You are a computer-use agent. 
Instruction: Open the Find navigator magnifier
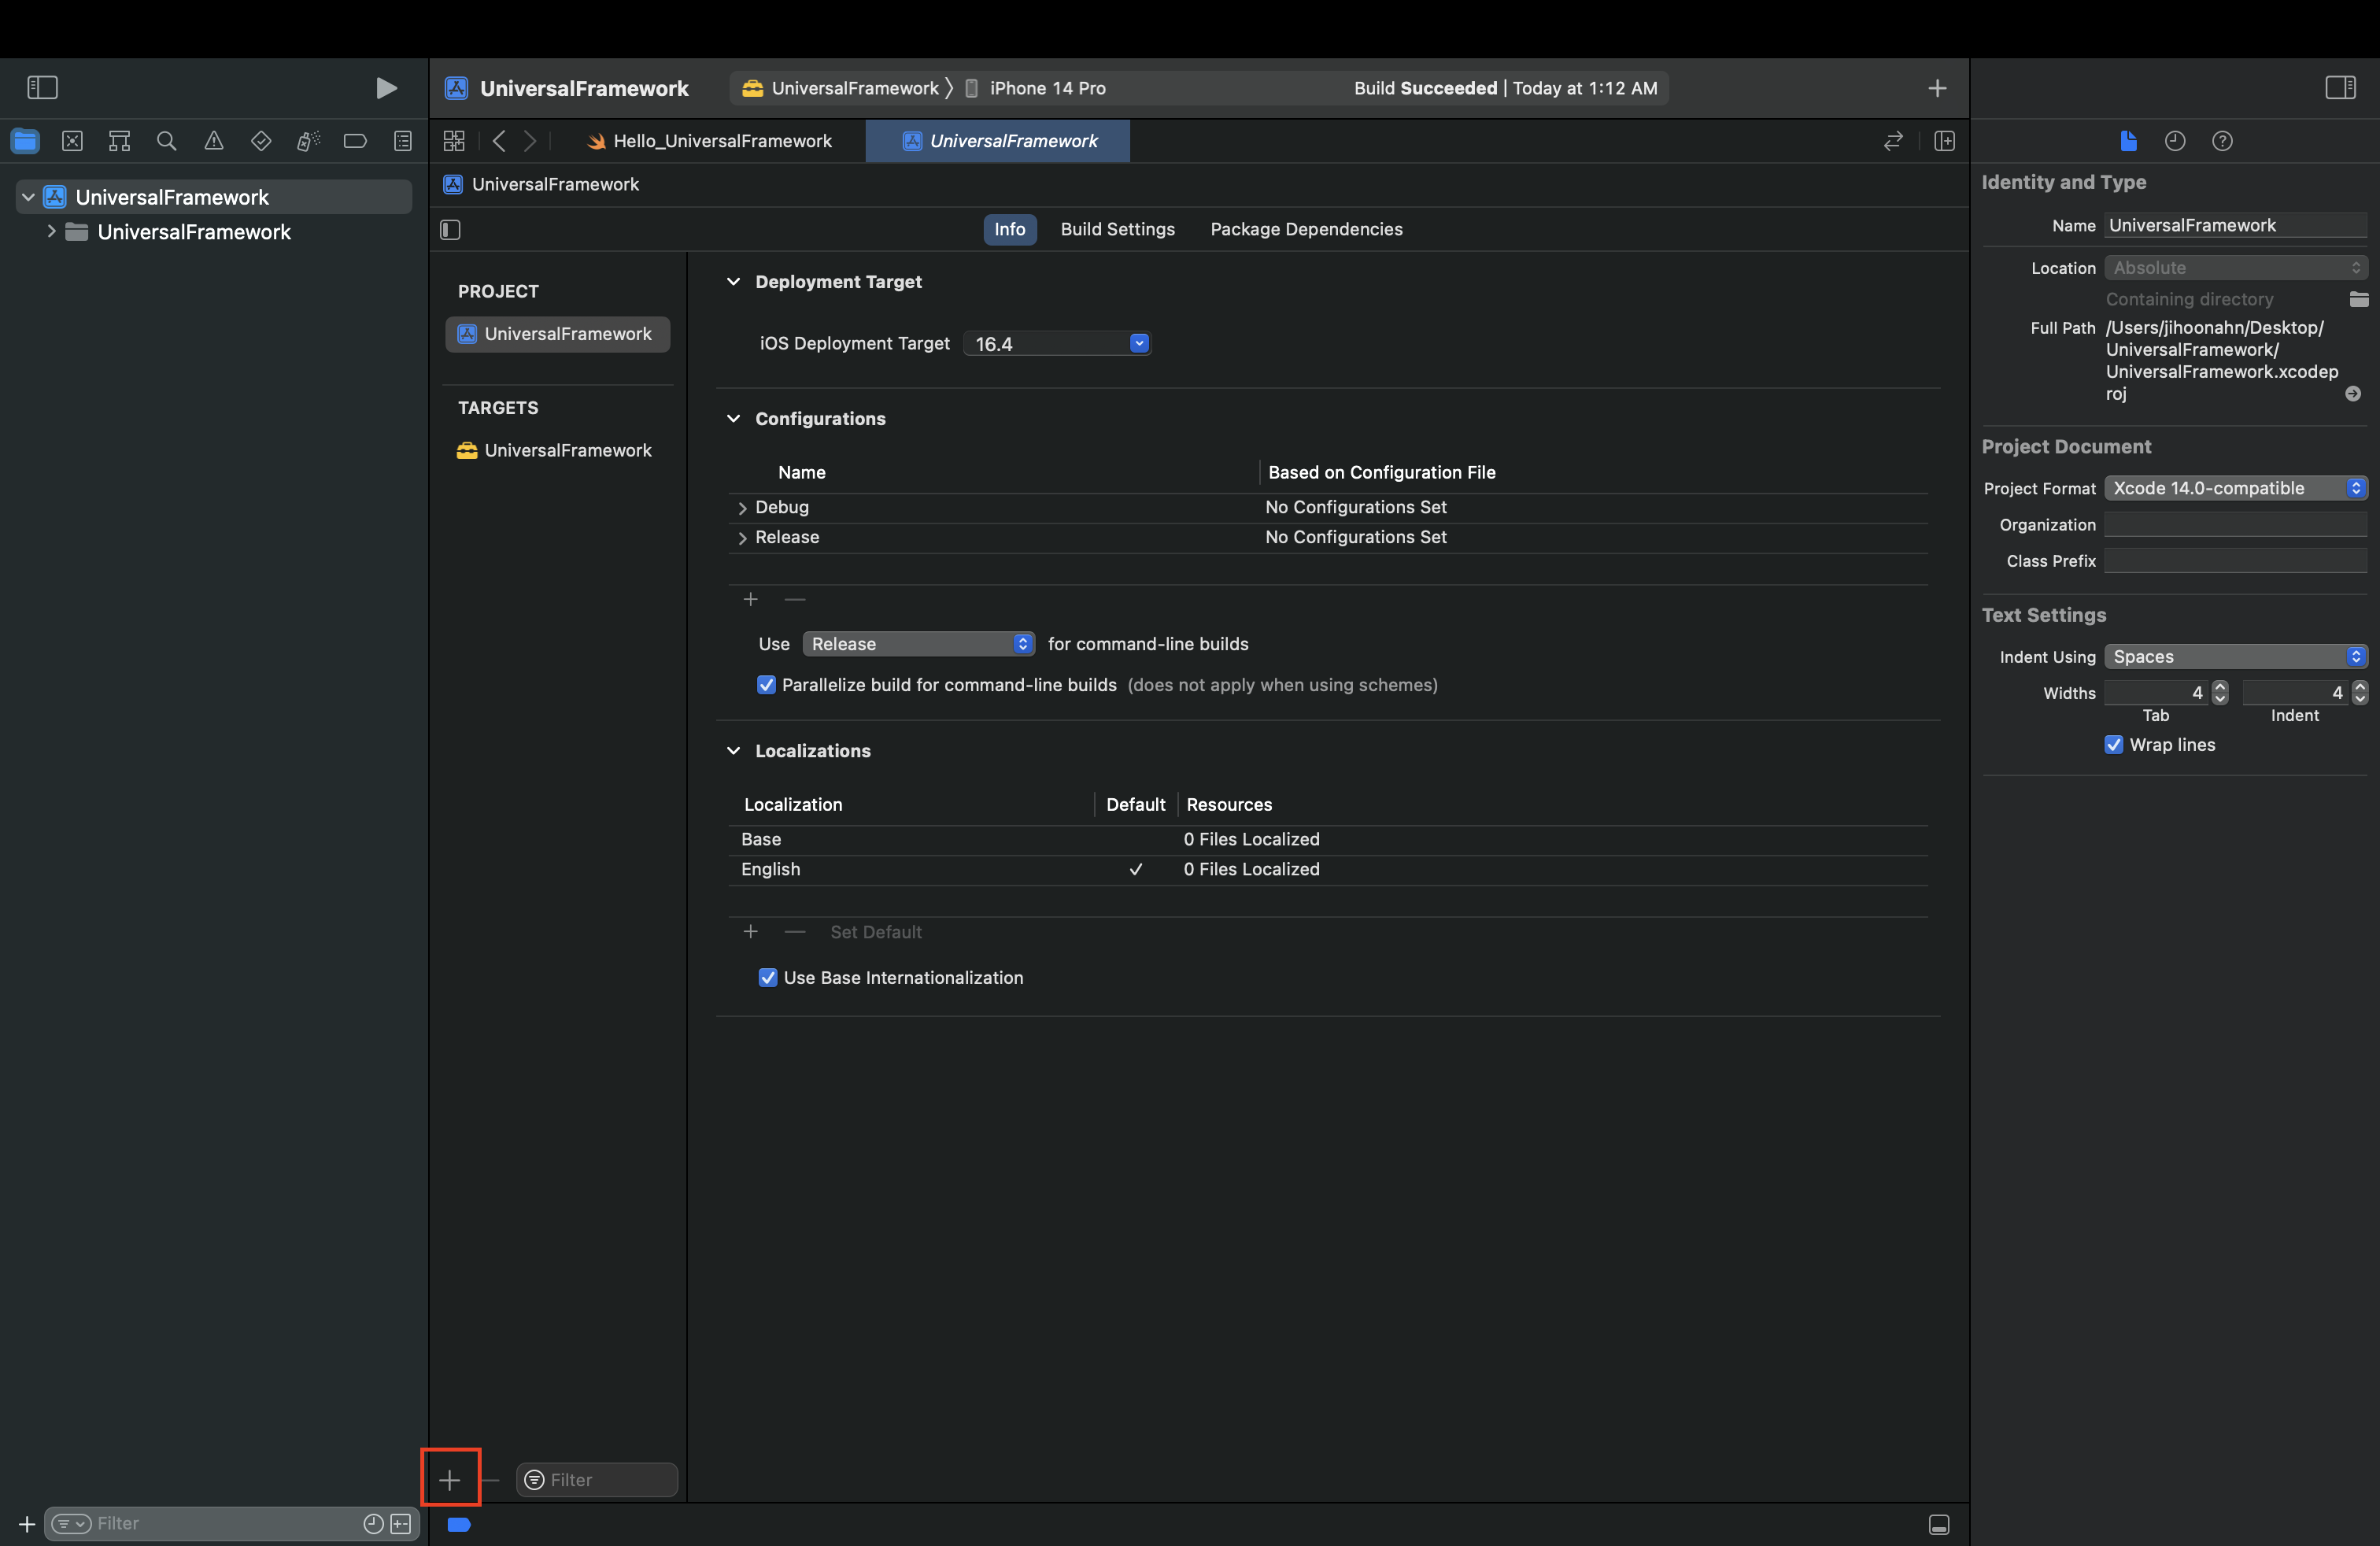[167, 141]
